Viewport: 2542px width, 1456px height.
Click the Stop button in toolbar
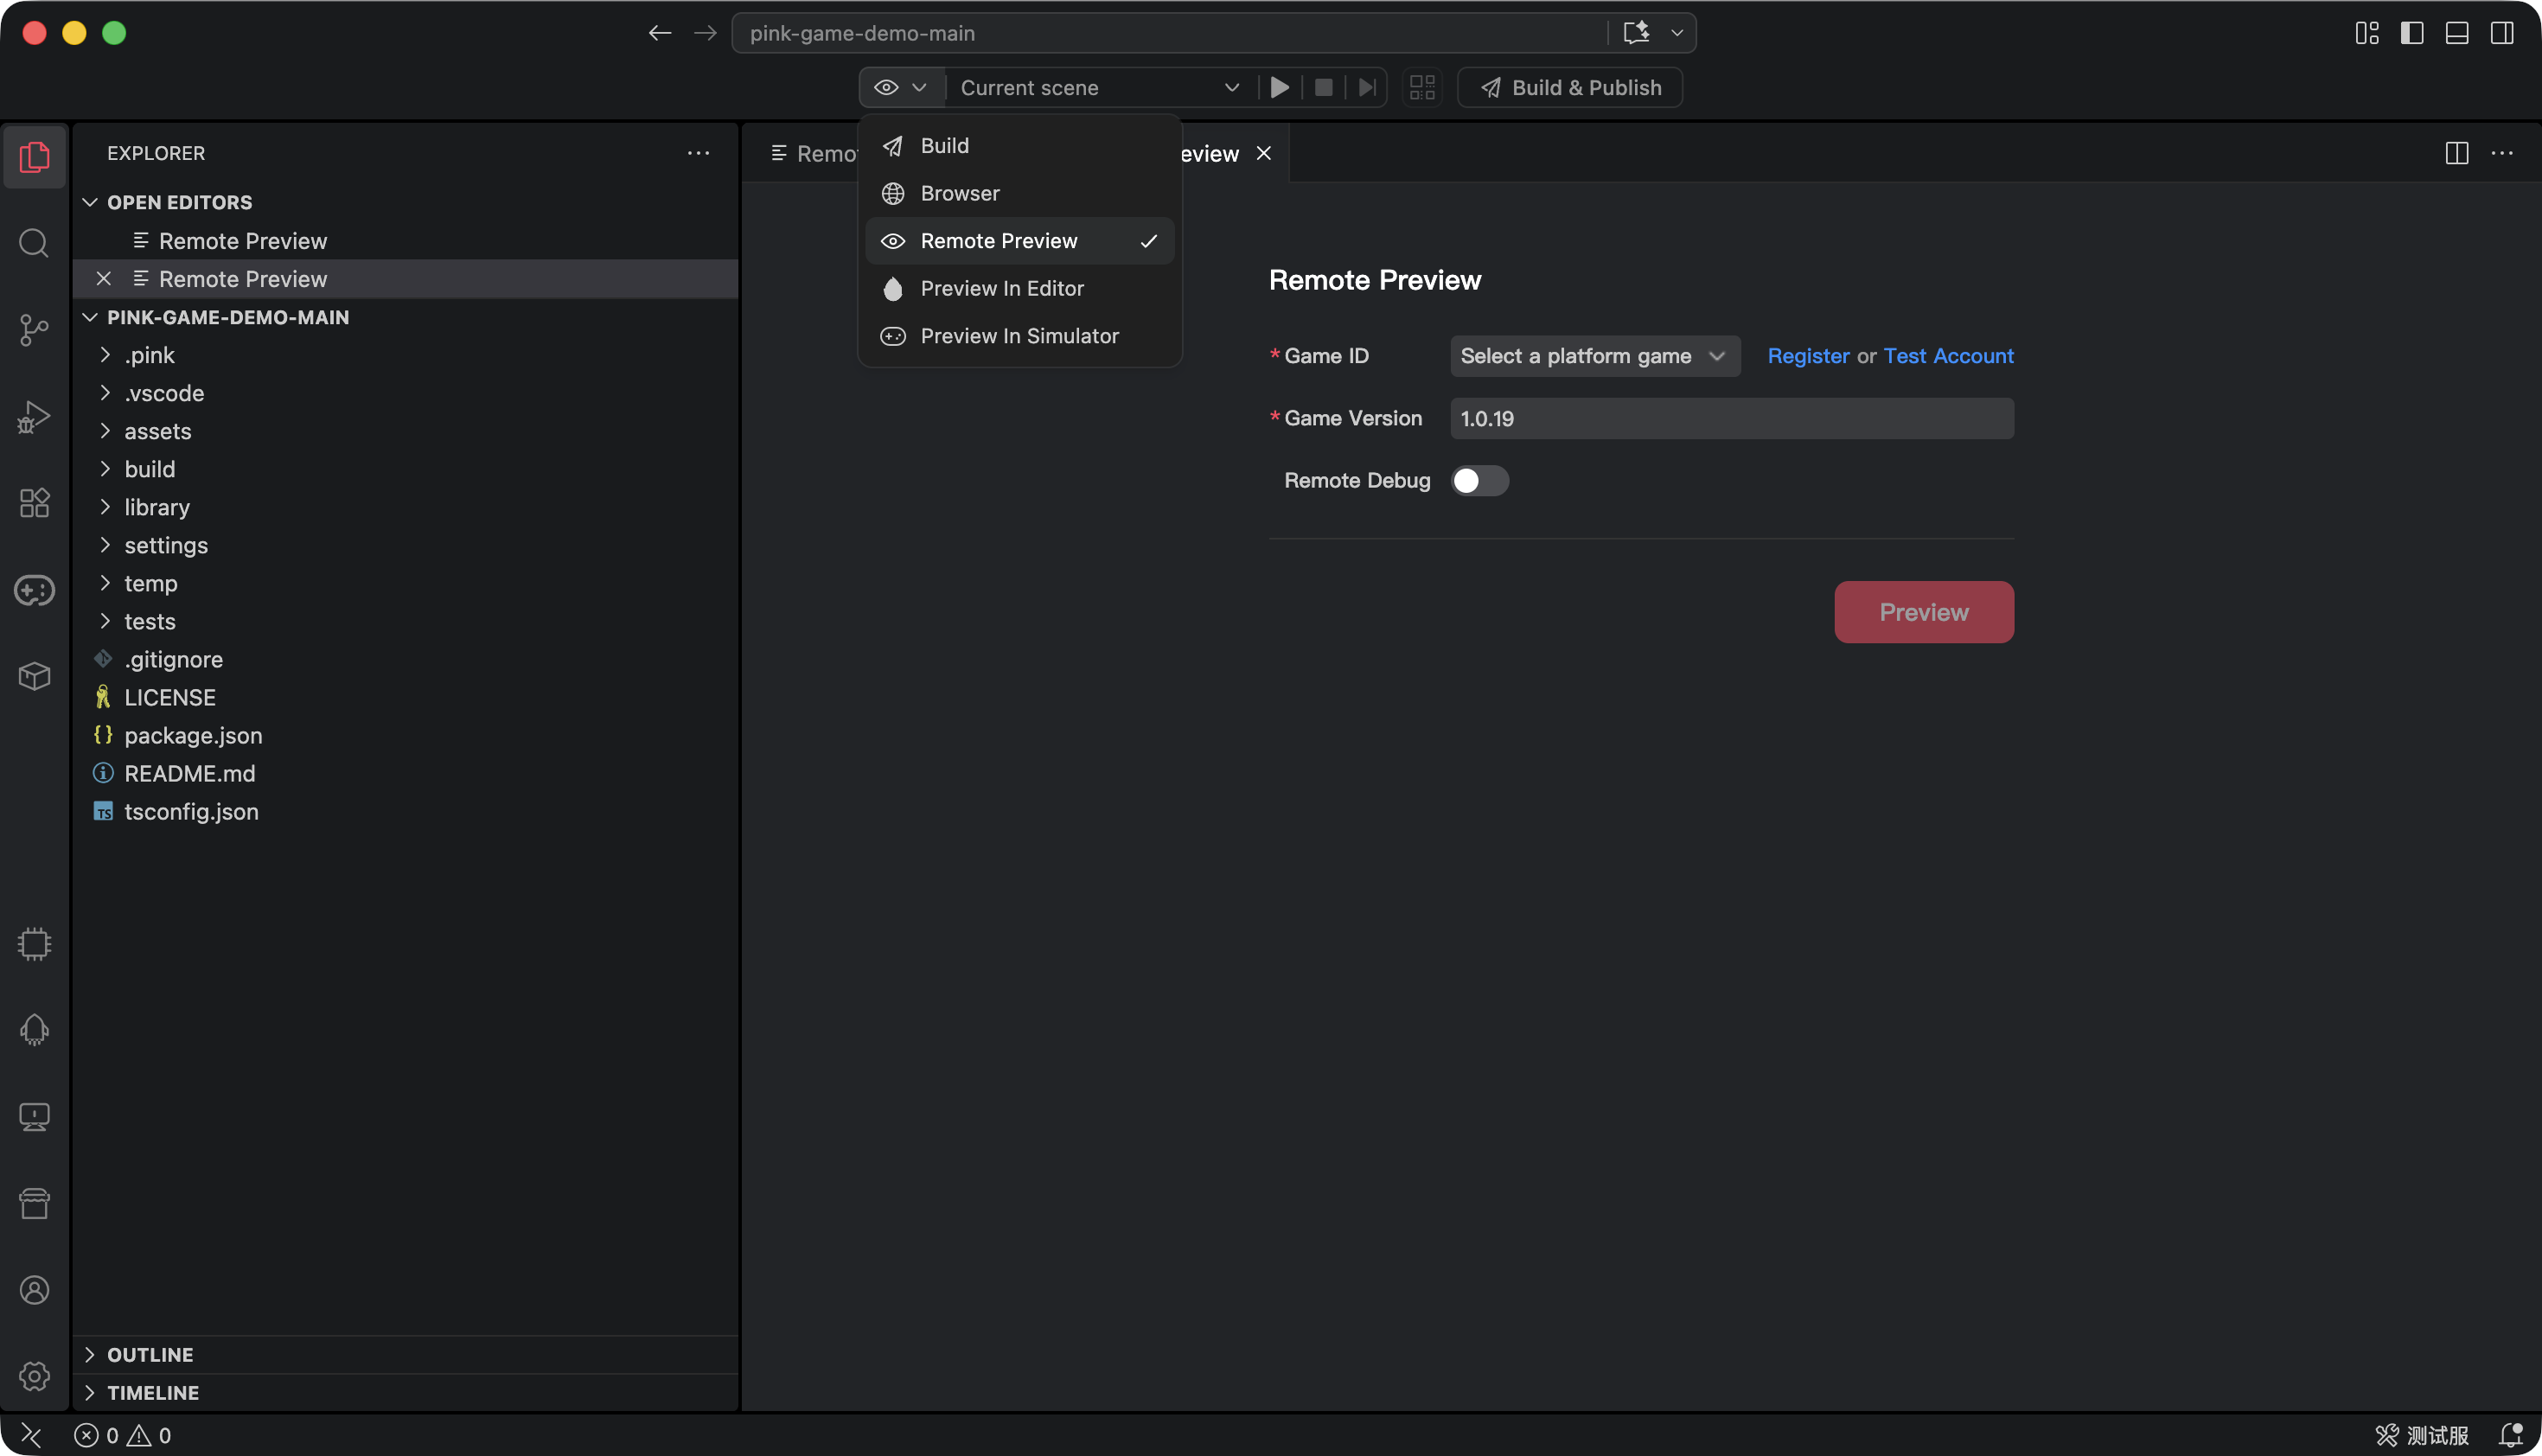tap(1323, 88)
